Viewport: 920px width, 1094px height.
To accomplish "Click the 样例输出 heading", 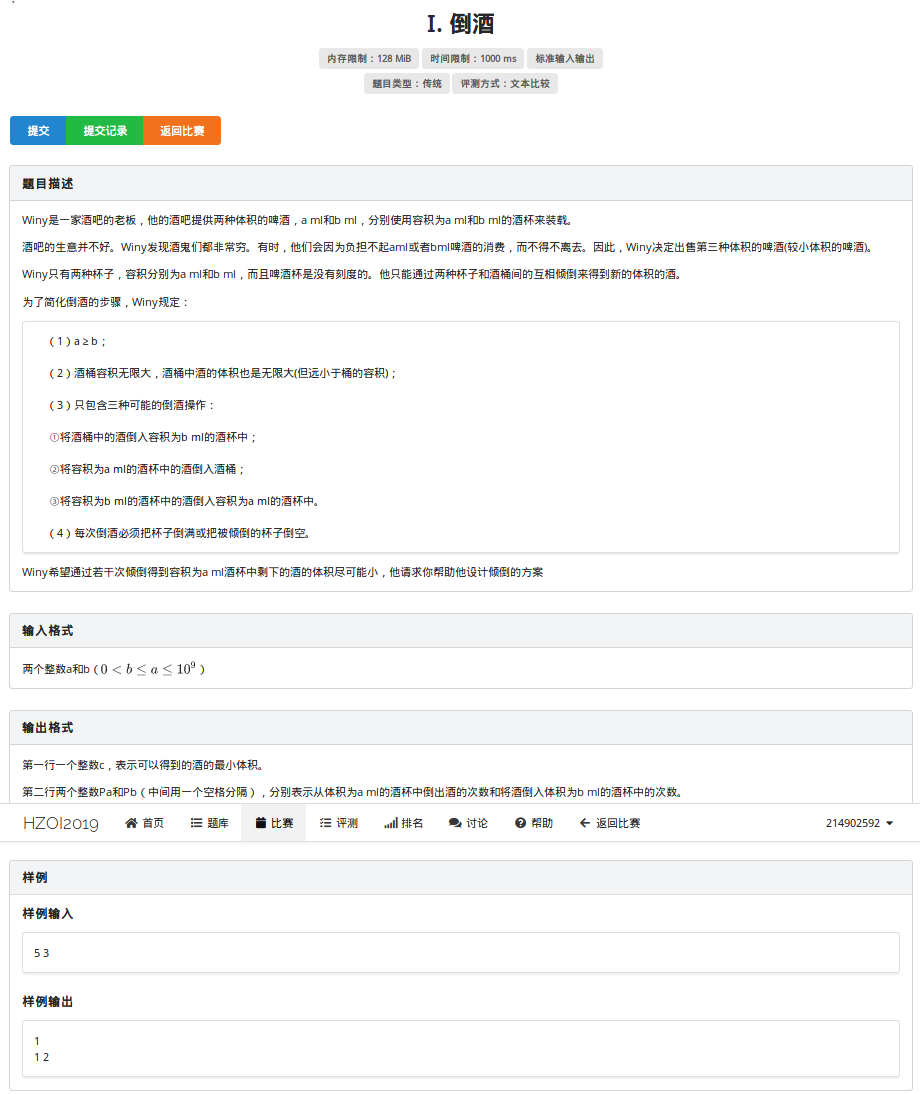I will coord(47,1002).
